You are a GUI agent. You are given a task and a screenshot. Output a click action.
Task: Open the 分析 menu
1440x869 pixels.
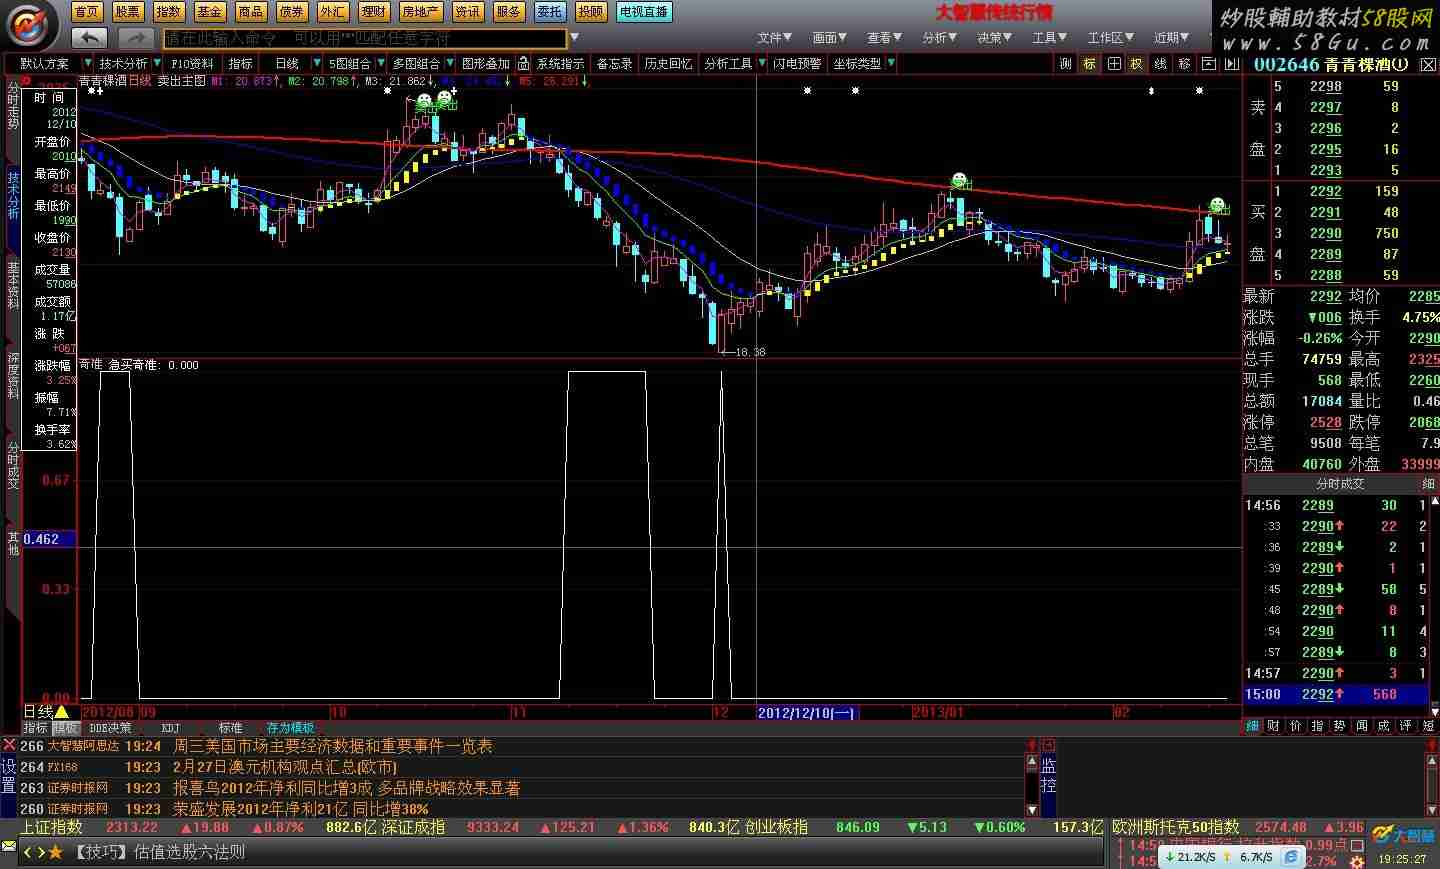(x=940, y=38)
